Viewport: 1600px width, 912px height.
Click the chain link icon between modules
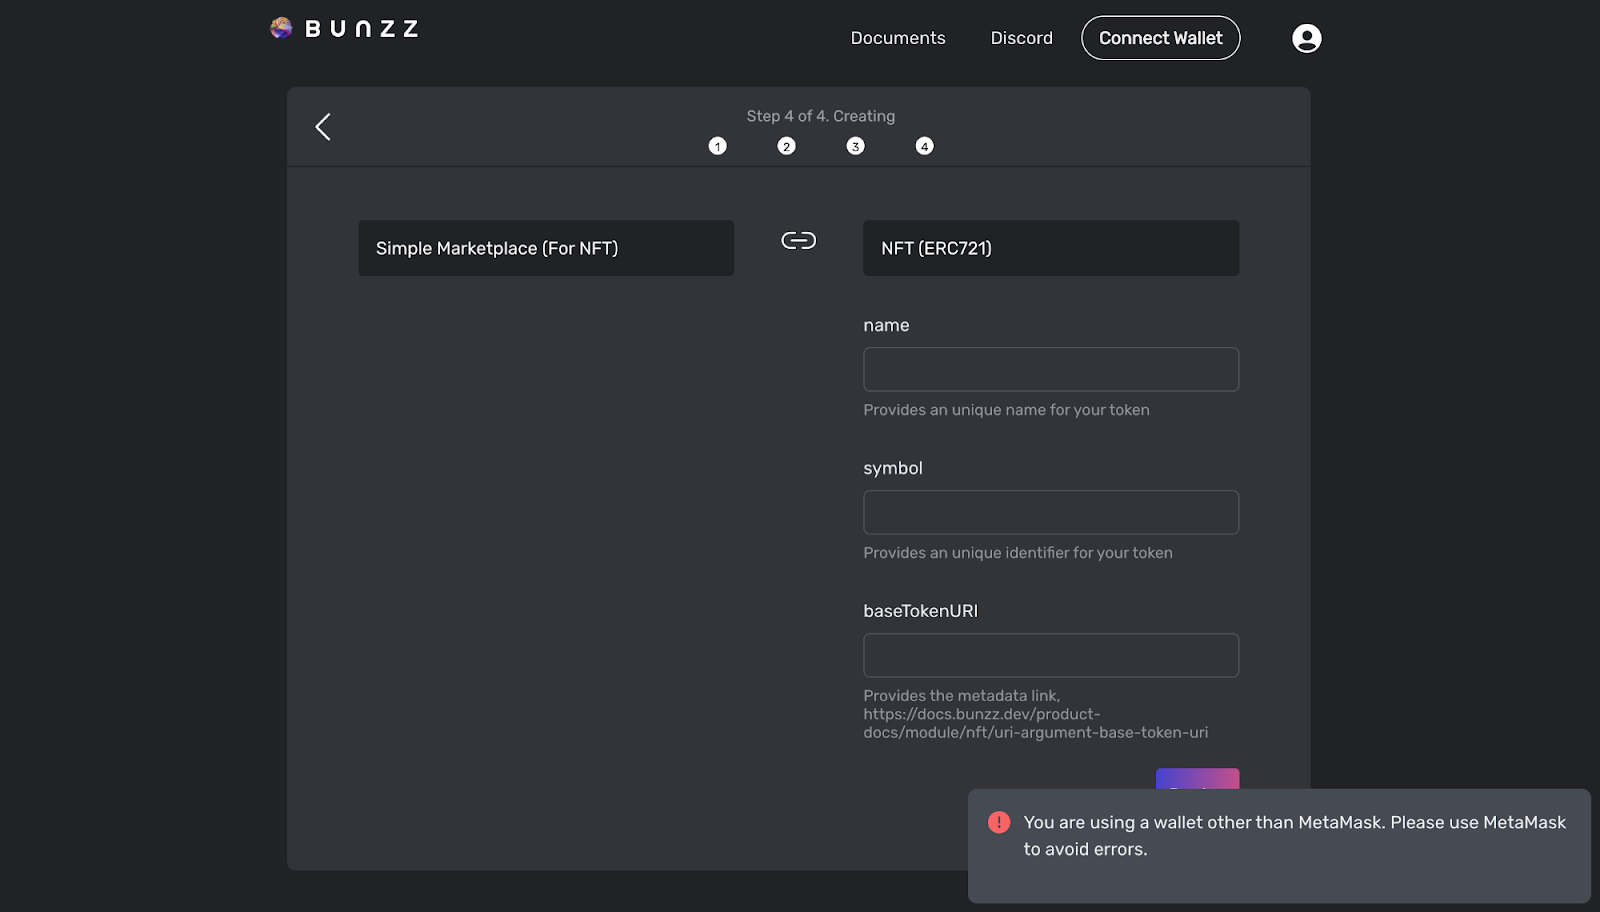[797, 240]
